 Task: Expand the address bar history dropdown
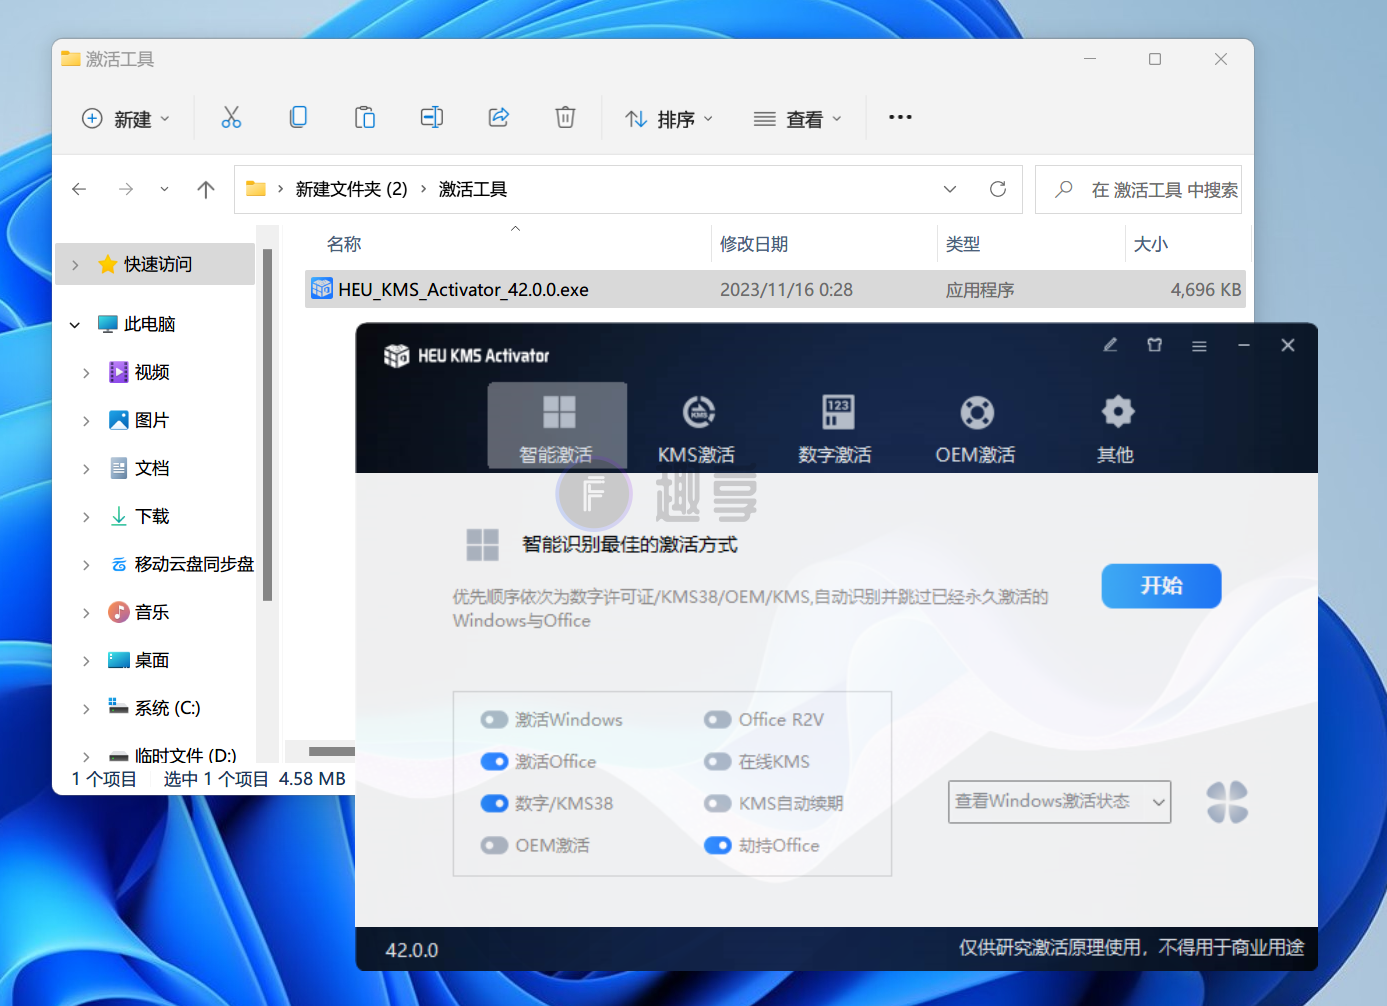(950, 189)
